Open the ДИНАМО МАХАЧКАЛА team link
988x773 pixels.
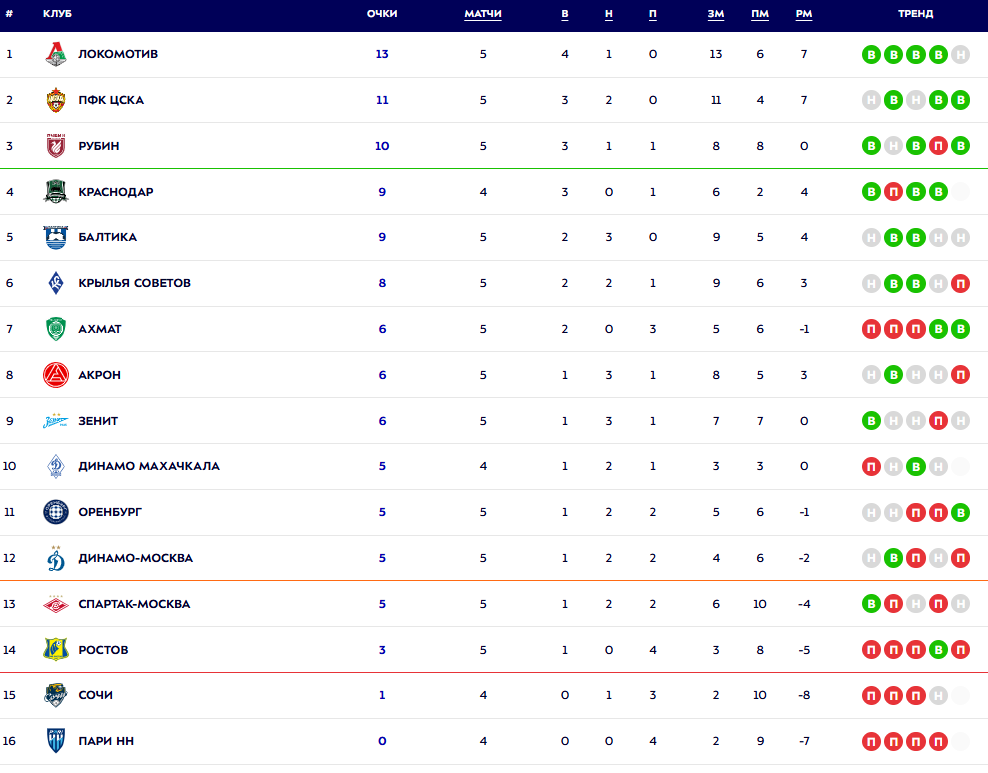(149, 466)
